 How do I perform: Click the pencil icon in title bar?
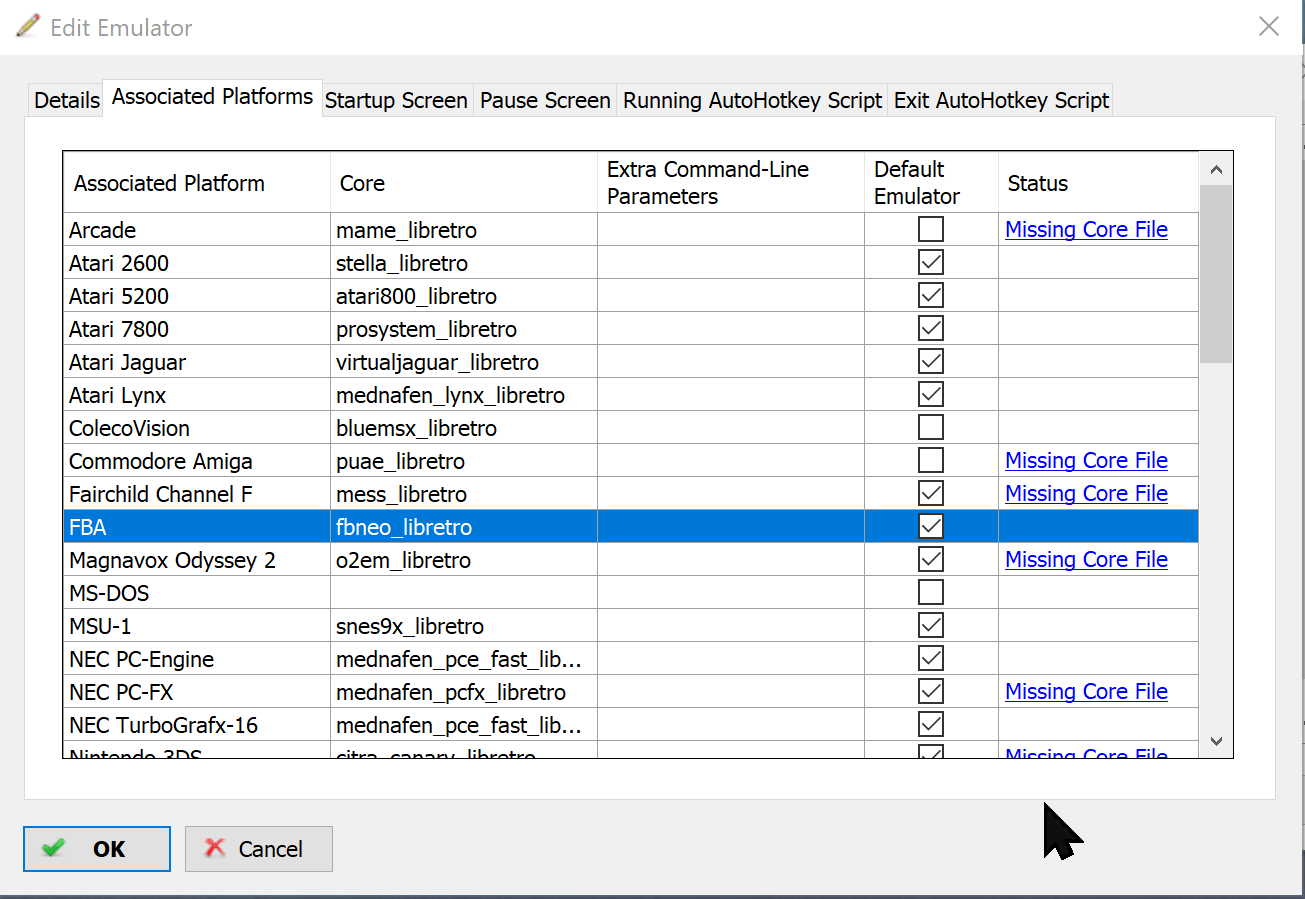click(x=28, y=26)
